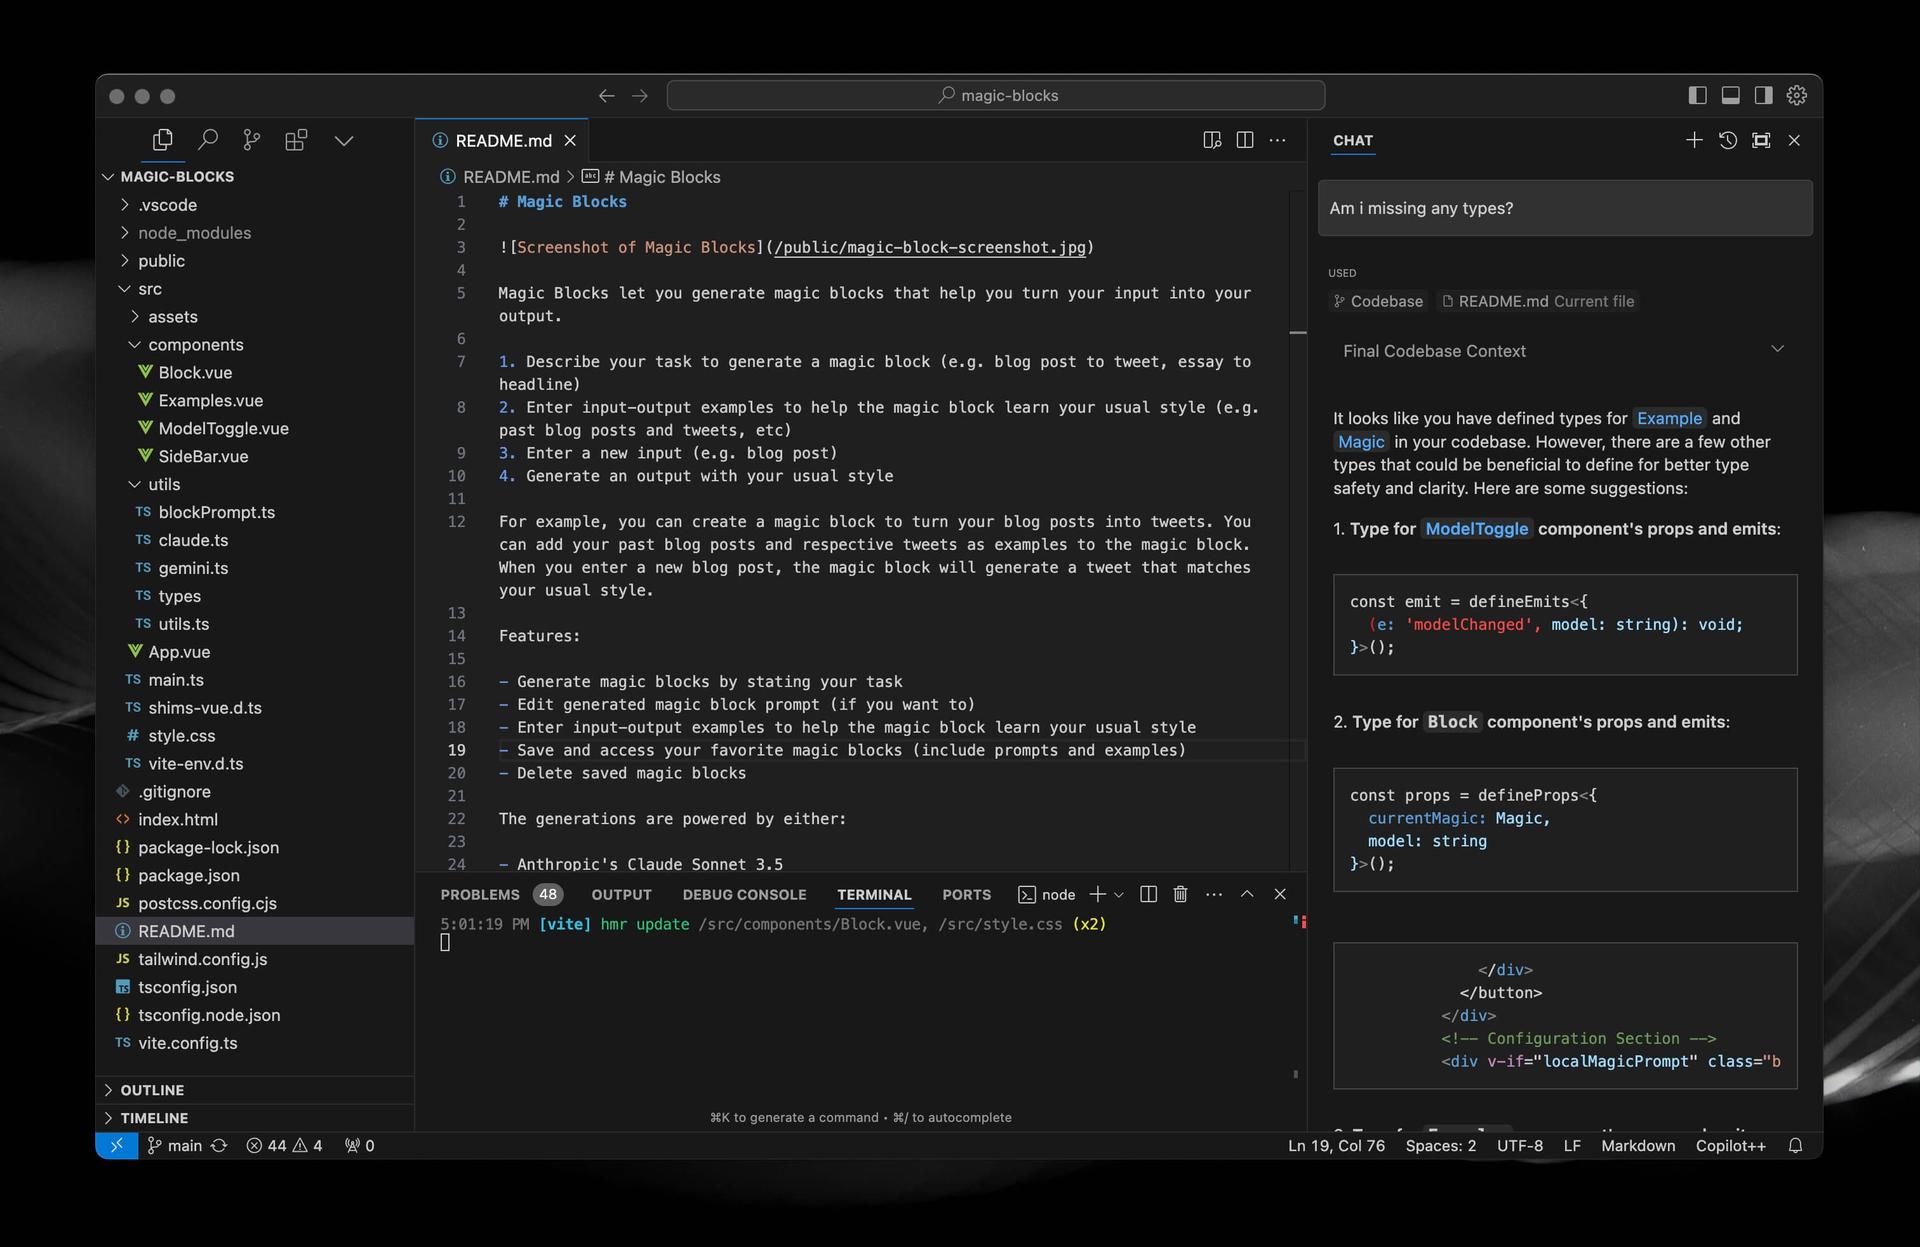Open errors and warnings count
1920x1247 pixels.
284,1146
